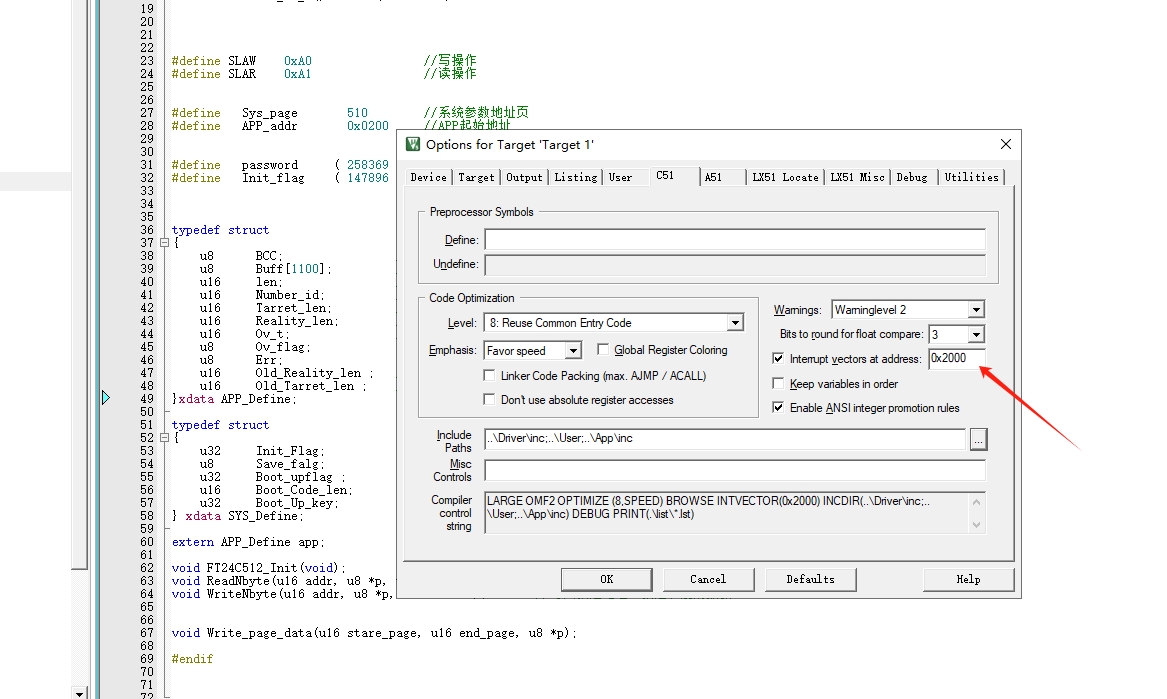The width and height of the screenshot is (1167, 699).
Task: Open the LX51 Misc tab
Action: coord(857,177)
